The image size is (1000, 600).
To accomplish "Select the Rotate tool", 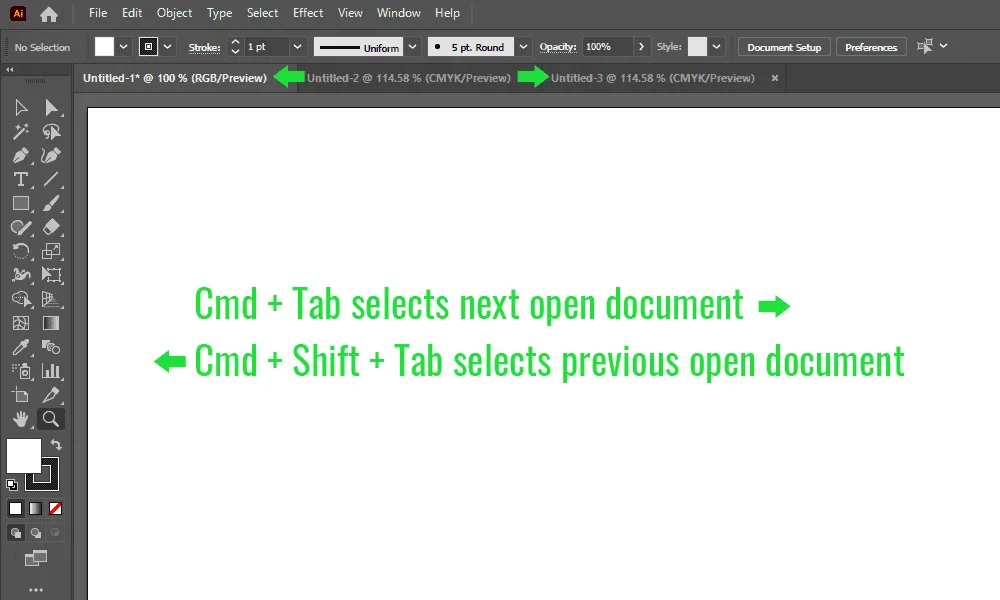I will (x=20, y=251).
